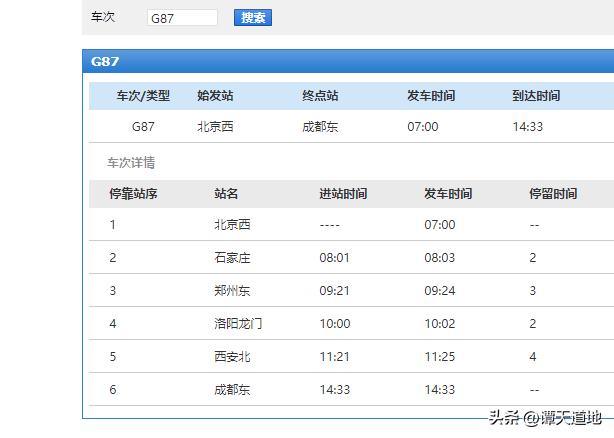Click the G87 panel title bar
614x438 pixels.
(346, 61)
